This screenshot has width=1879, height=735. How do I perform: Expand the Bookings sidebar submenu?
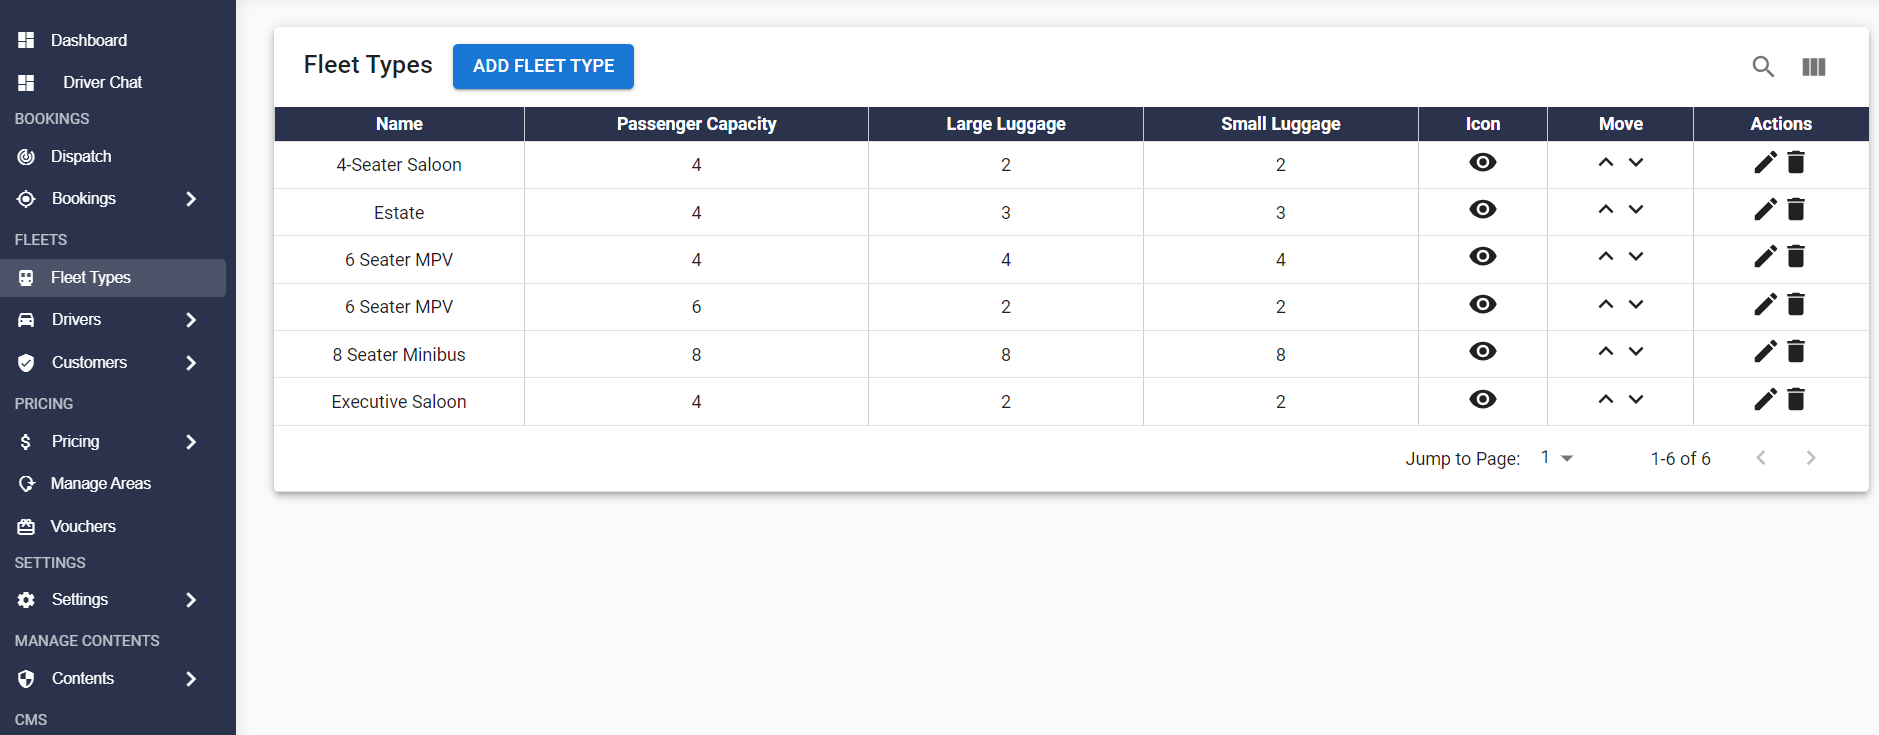(x=191, y=199)
